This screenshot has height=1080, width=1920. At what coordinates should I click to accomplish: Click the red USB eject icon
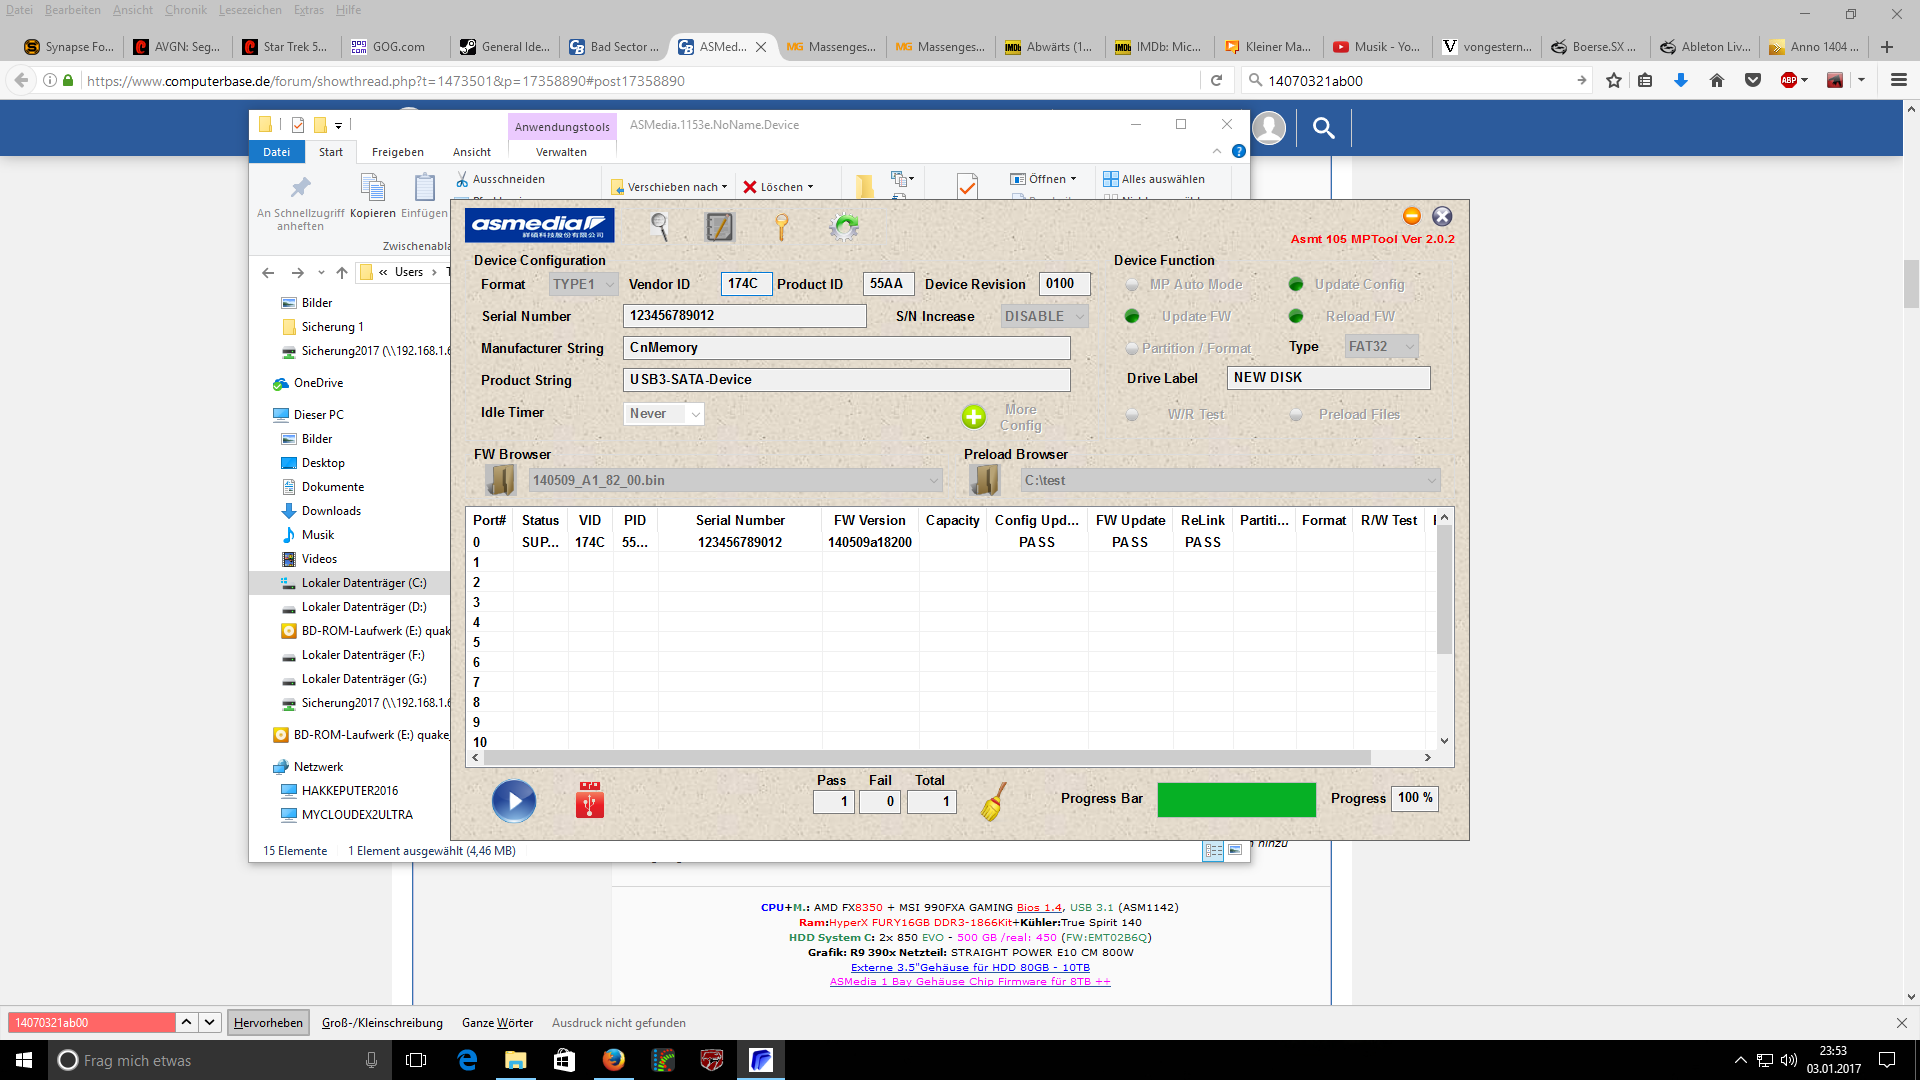(x=589, y=801)
